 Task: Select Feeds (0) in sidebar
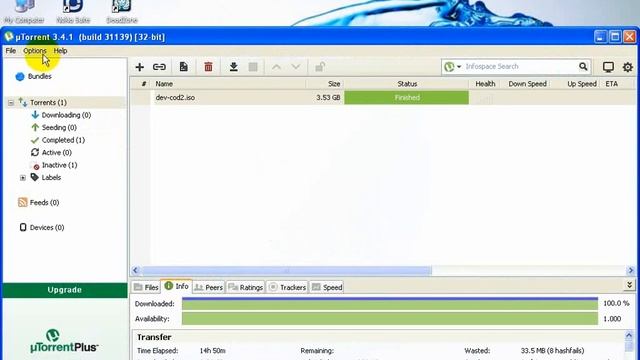[x=44, y=202]
